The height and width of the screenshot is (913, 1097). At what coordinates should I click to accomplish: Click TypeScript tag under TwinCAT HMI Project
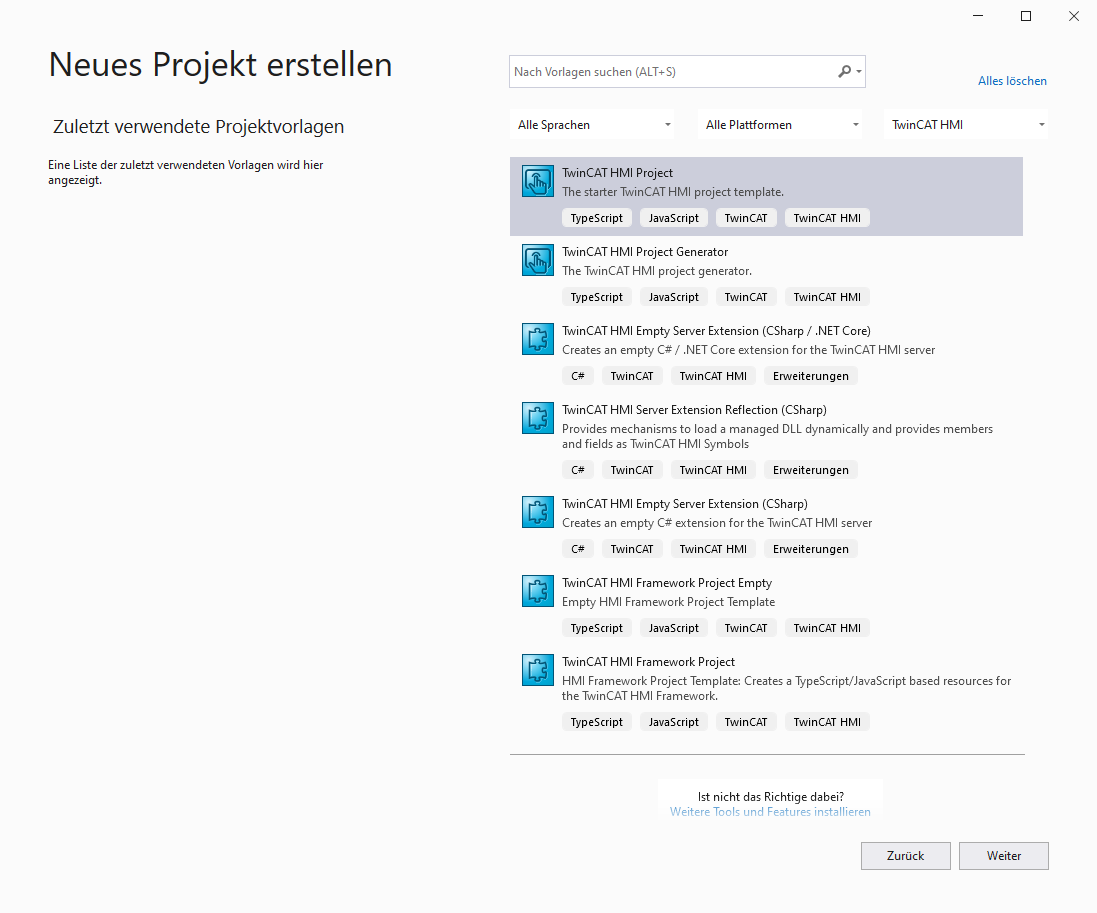(x=596, y=218)
